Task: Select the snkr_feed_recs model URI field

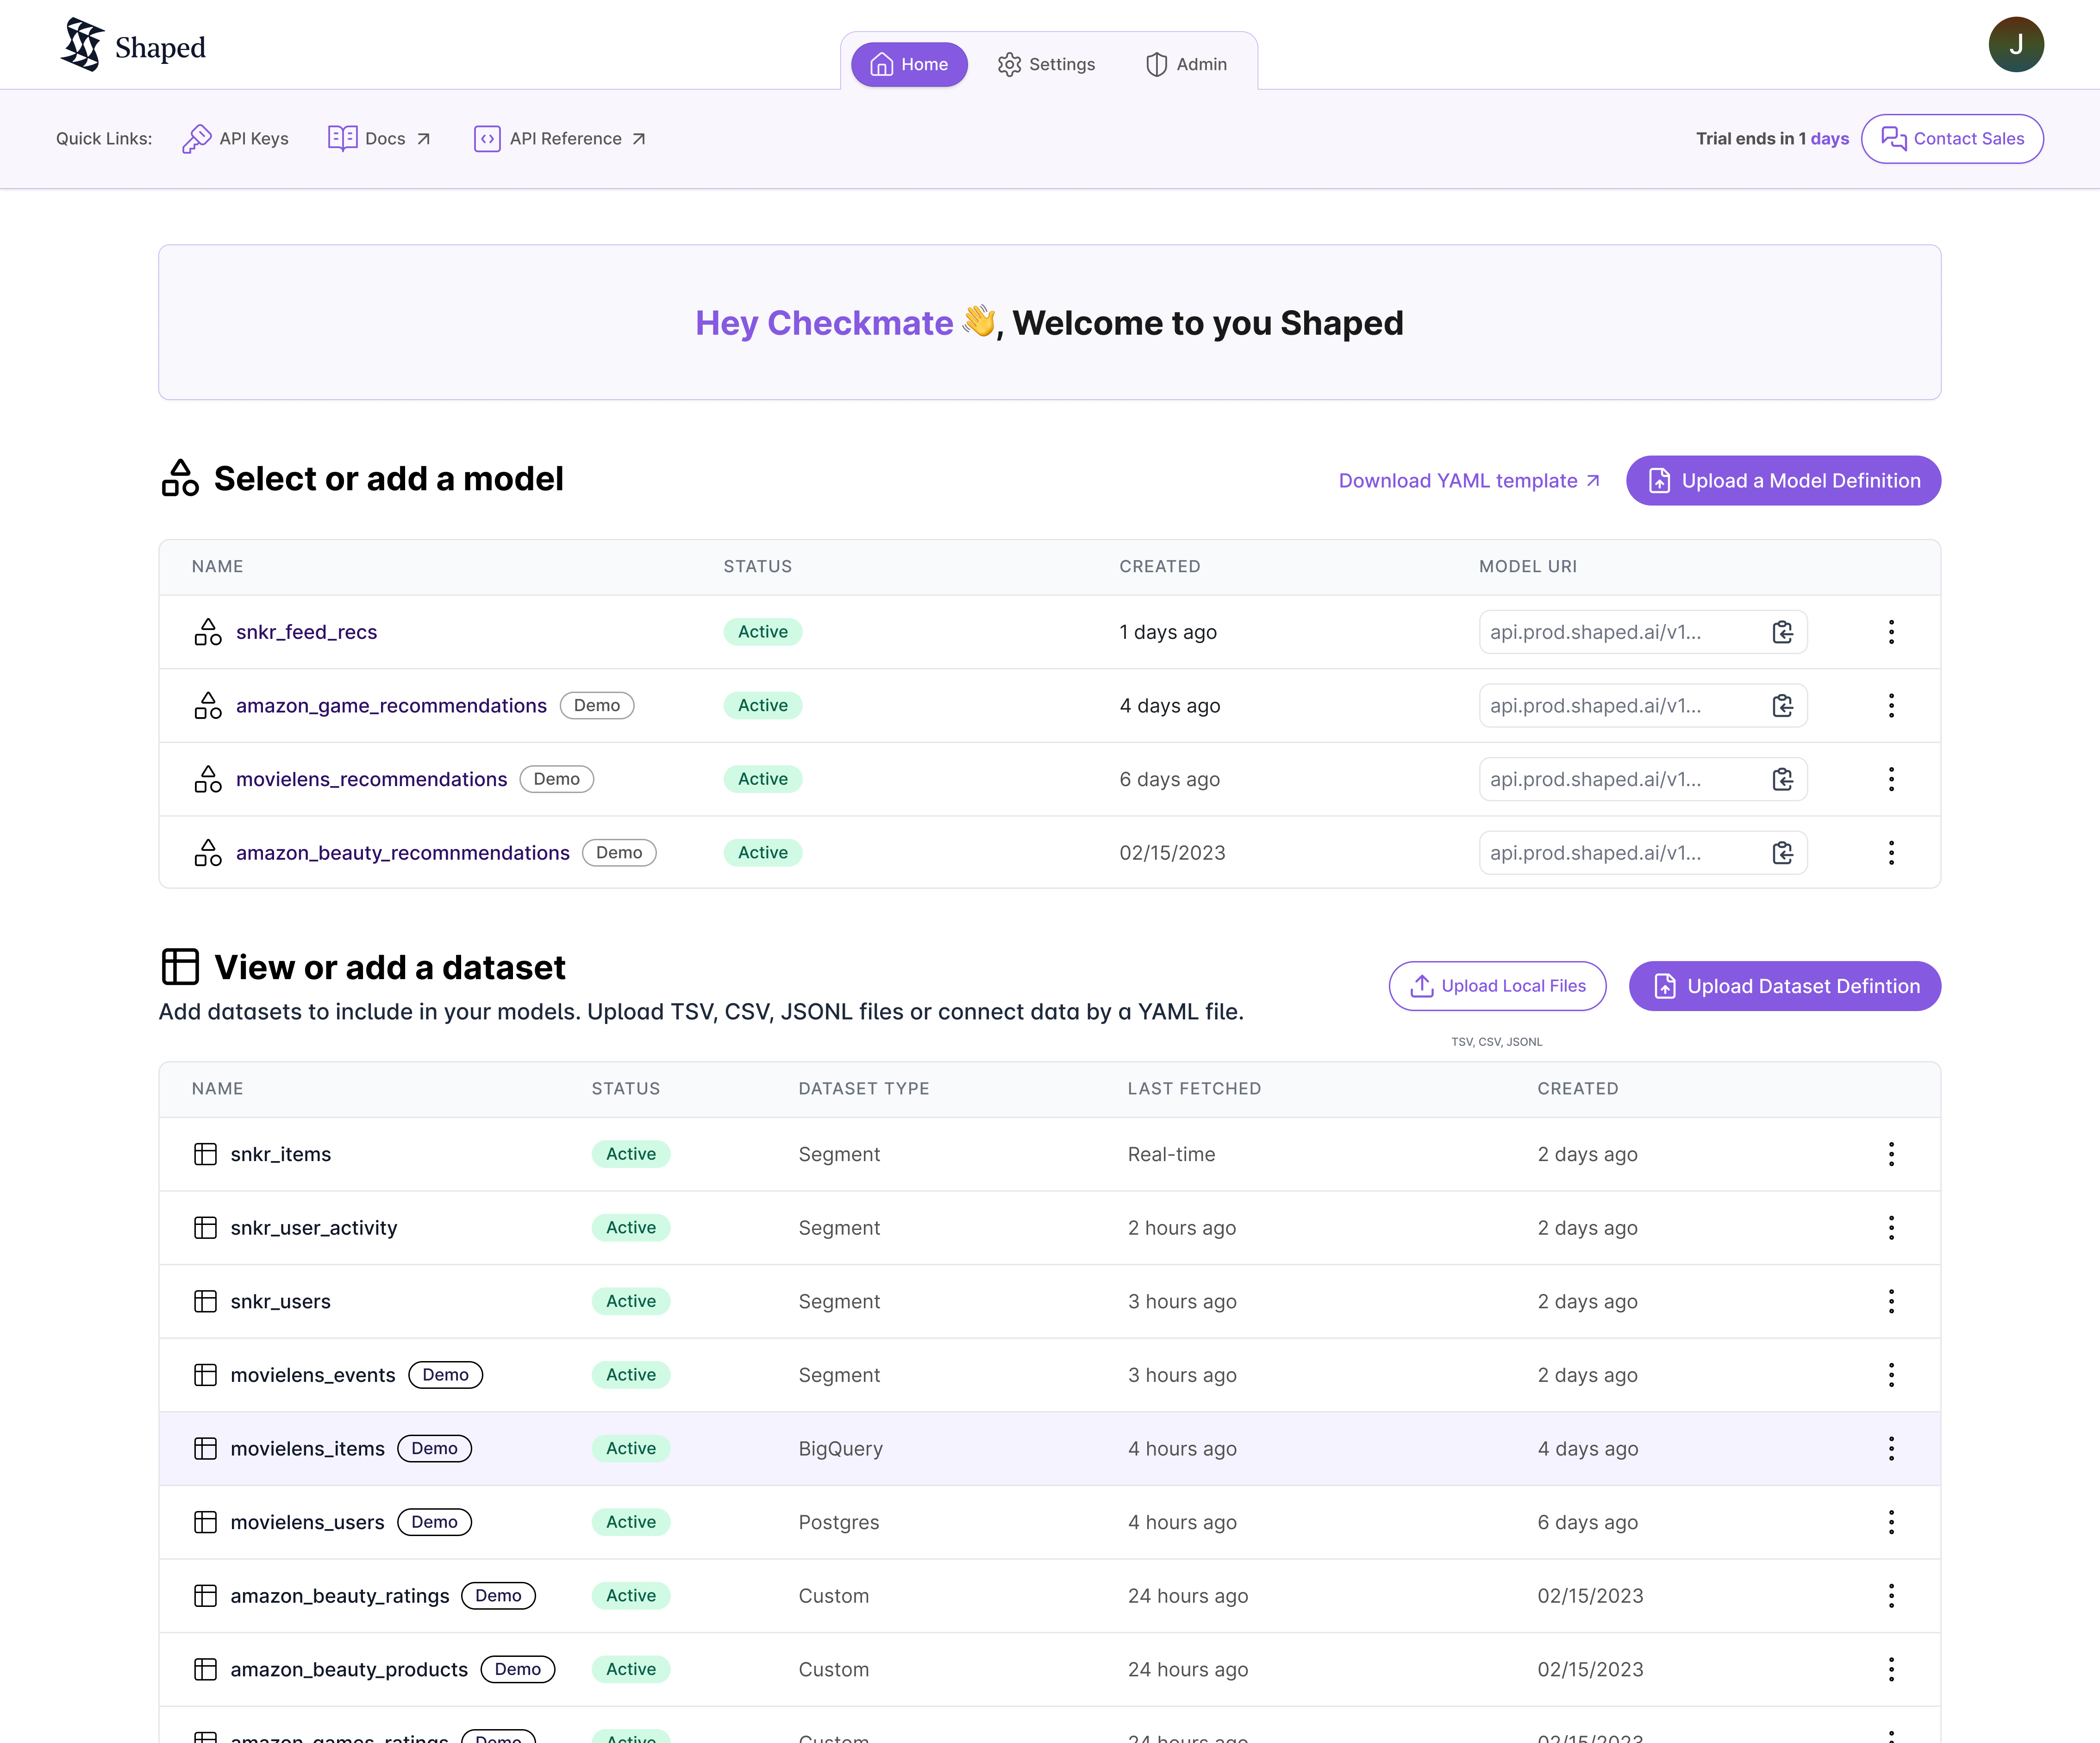Action: pyautogui.click(x=1643, y=632)
